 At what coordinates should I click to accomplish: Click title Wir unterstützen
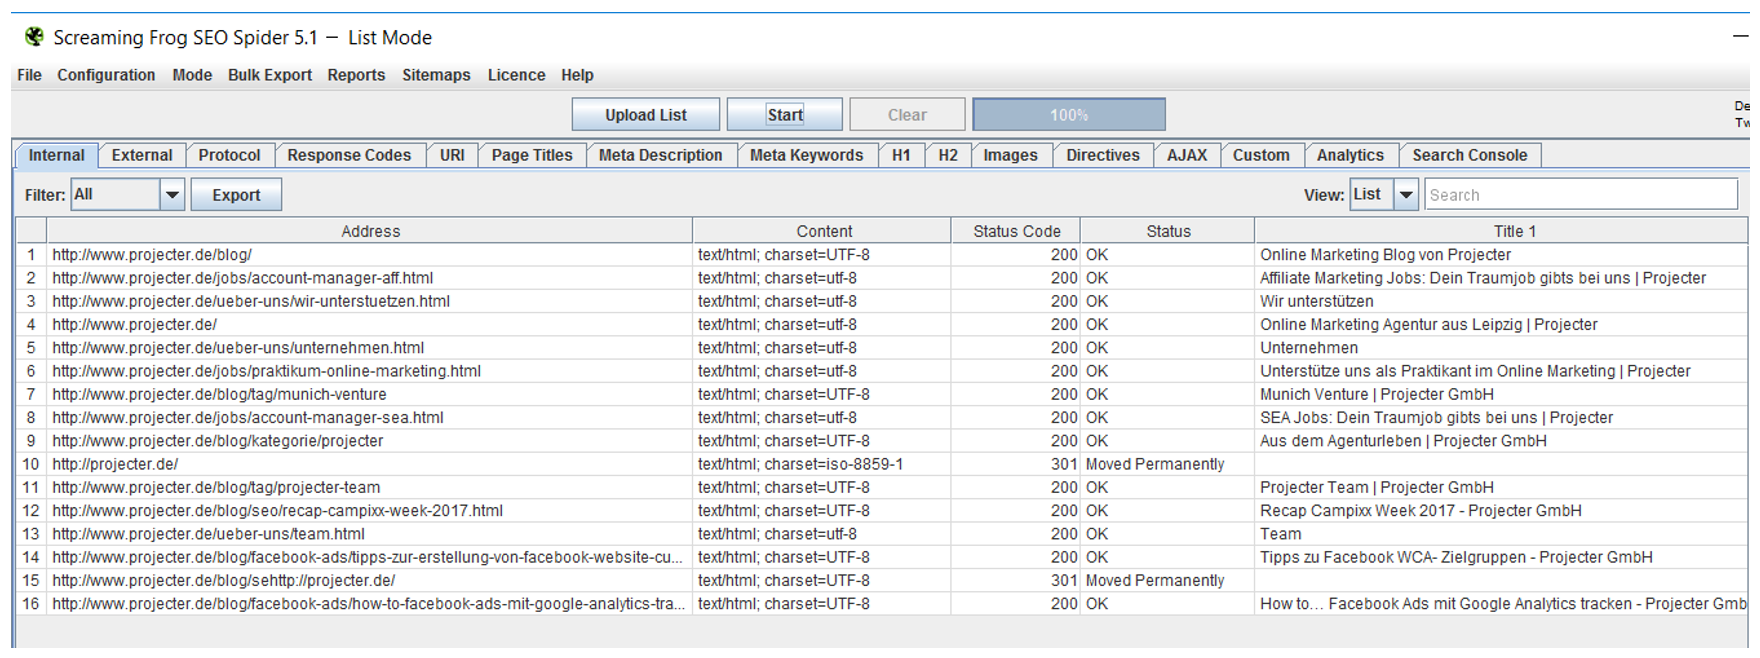tap(1317, 301)
